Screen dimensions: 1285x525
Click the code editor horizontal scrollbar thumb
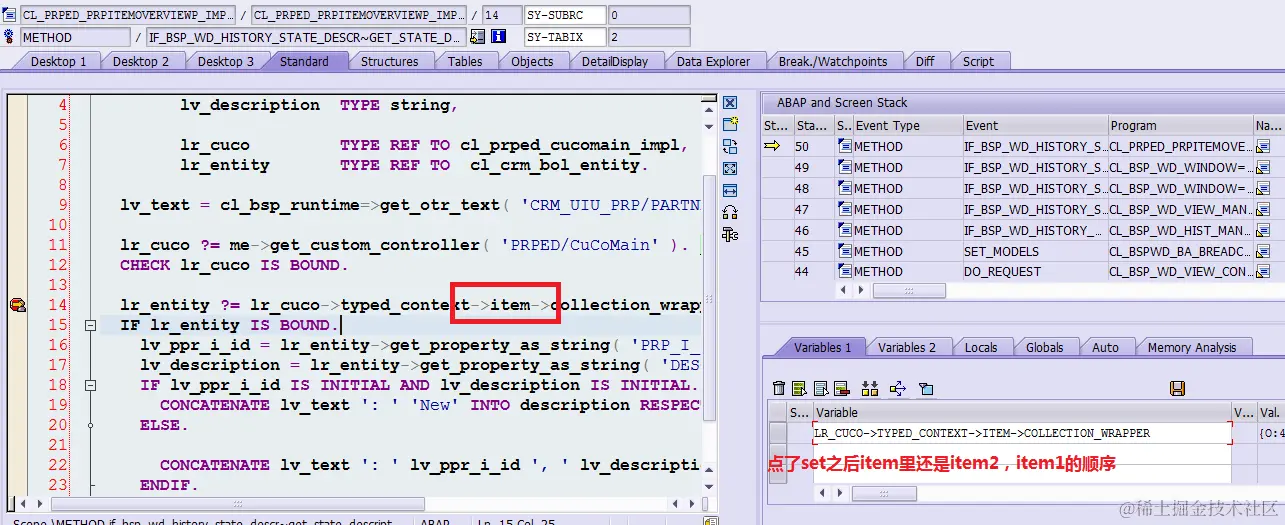[x=240, y=504]
